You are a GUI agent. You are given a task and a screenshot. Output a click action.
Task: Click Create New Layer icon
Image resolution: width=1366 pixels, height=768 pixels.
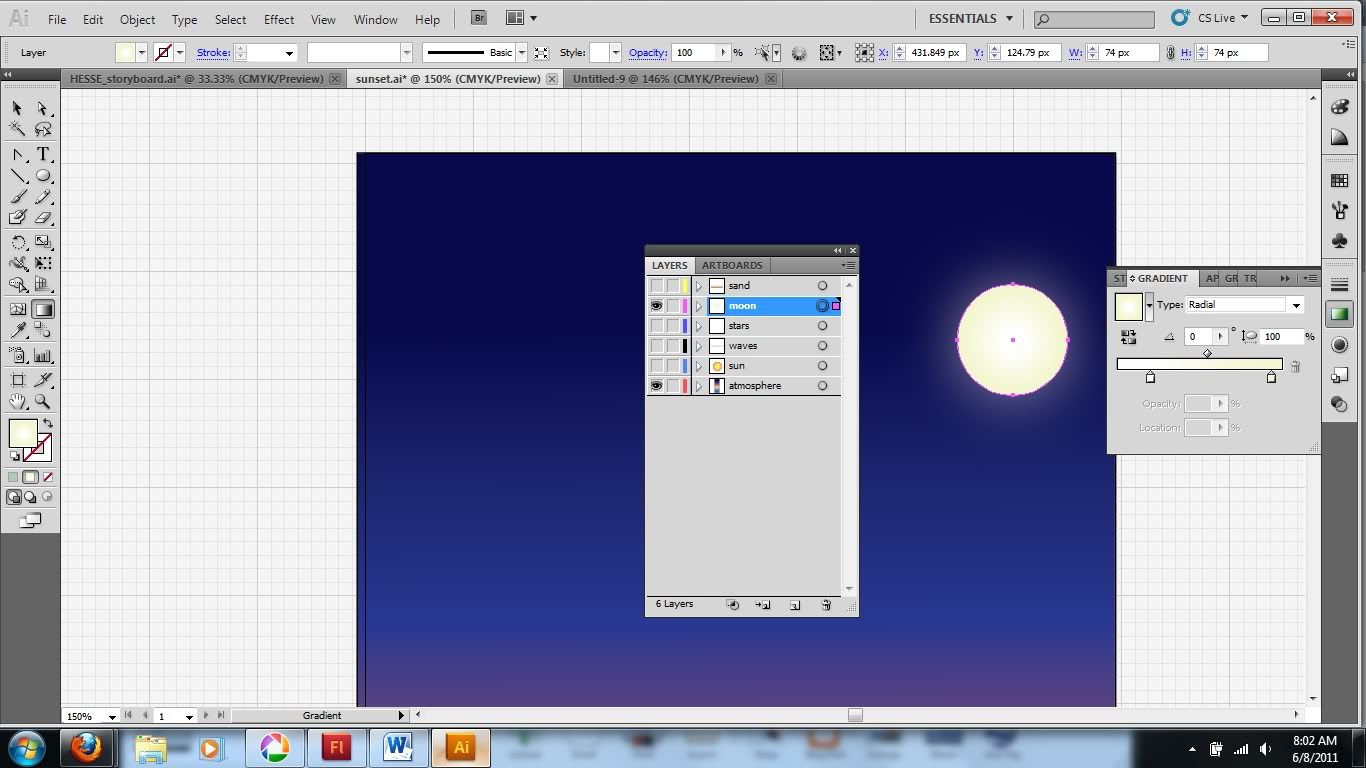(x=795, y=605)
